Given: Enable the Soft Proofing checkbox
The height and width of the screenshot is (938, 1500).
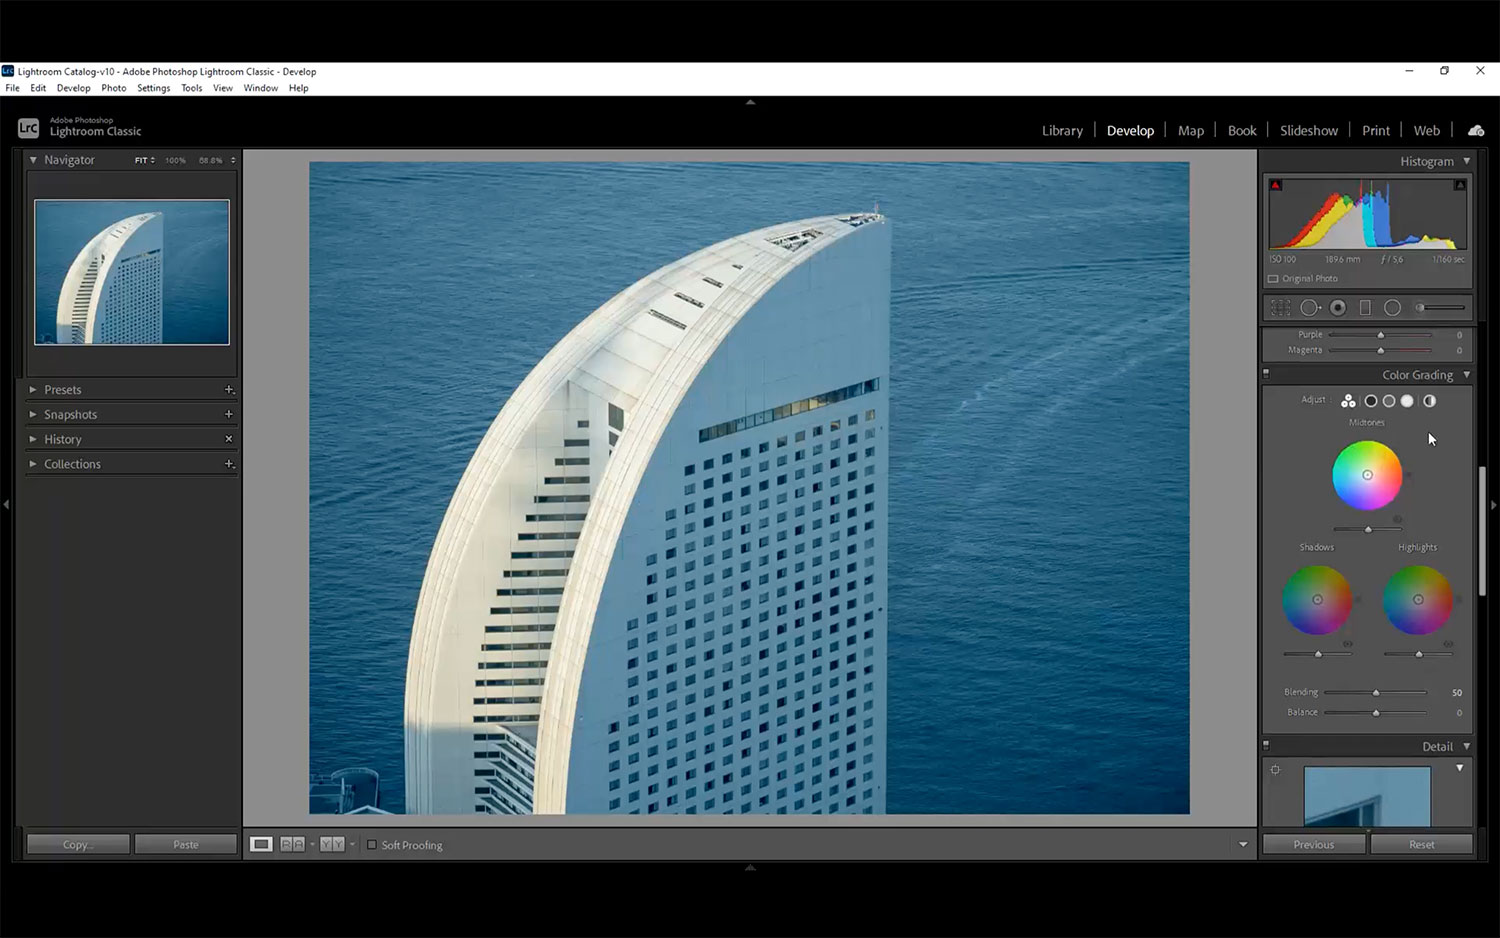Looking at the screenshot, I should tap(372, 845).
